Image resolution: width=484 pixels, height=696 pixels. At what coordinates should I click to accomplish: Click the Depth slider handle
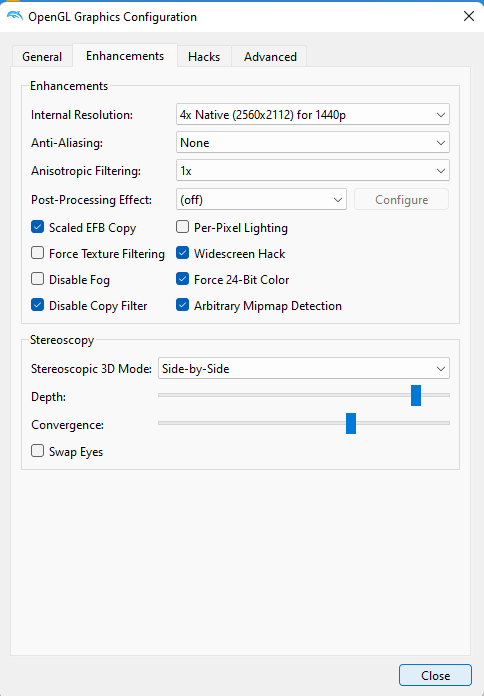pos(416,395)
